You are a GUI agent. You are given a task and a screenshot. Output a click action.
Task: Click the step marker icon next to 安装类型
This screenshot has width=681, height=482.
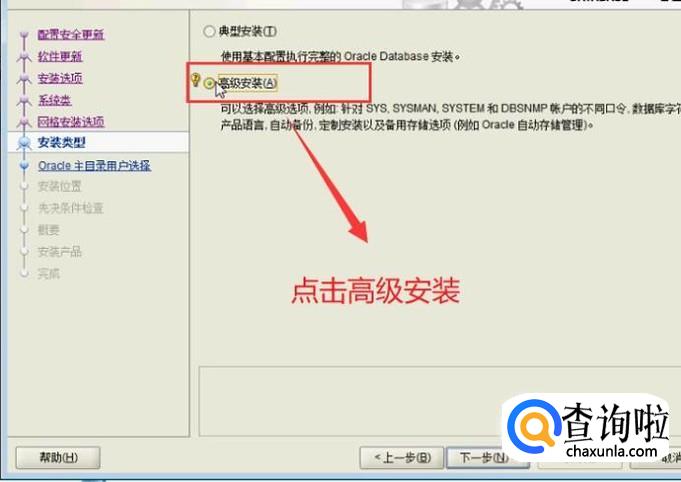click(24, 142)
